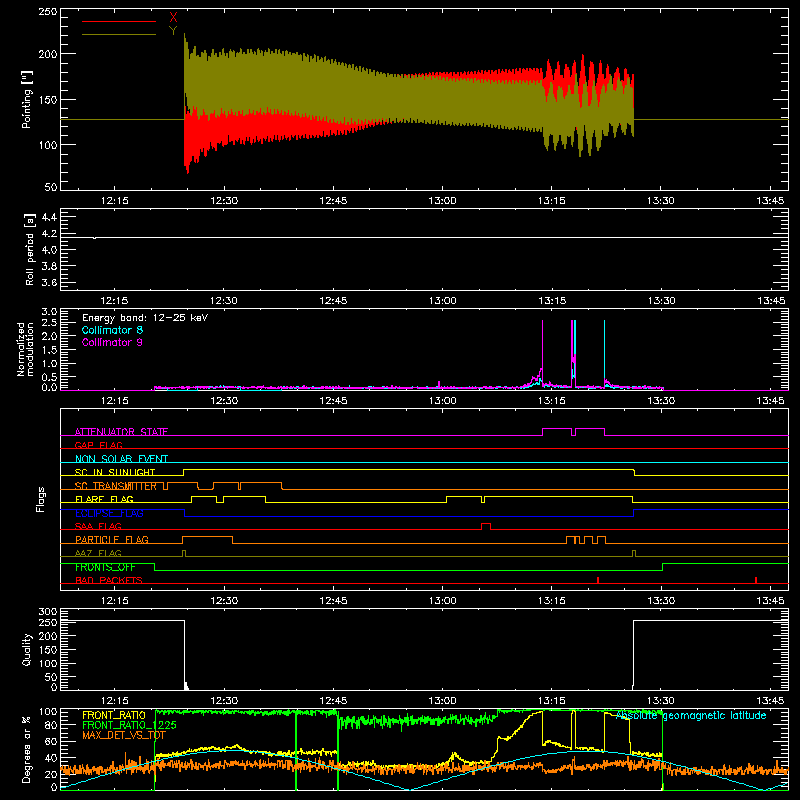Click the BAD_PACKETS red tick near 13:43
Viewport: 800px width, 800px height.
[756, 580]
